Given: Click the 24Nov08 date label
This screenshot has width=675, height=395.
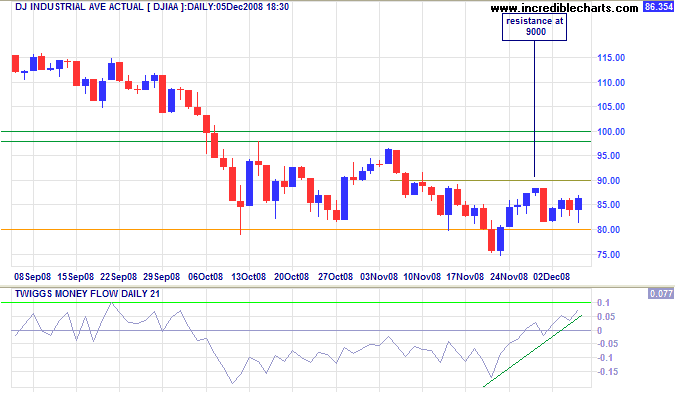Looking at the screenshot, I should (509, 277).
